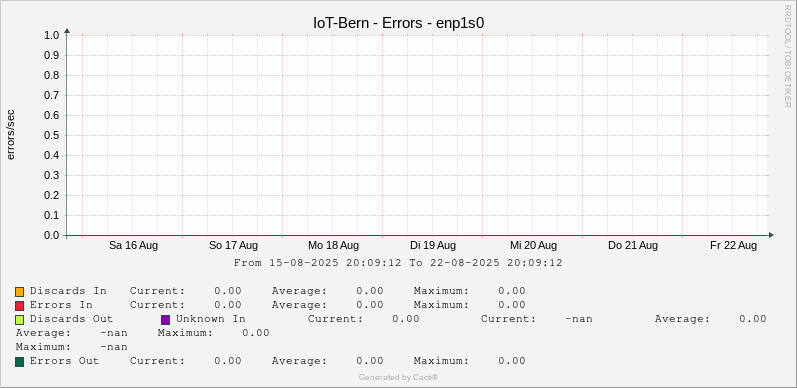Click the orange Discards In swatch
Viewport: 797px width, 388px height.
pos(20,292)
